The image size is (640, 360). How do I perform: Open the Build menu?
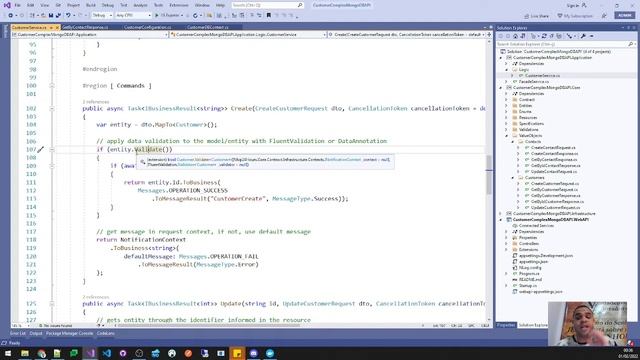[91, 5]
